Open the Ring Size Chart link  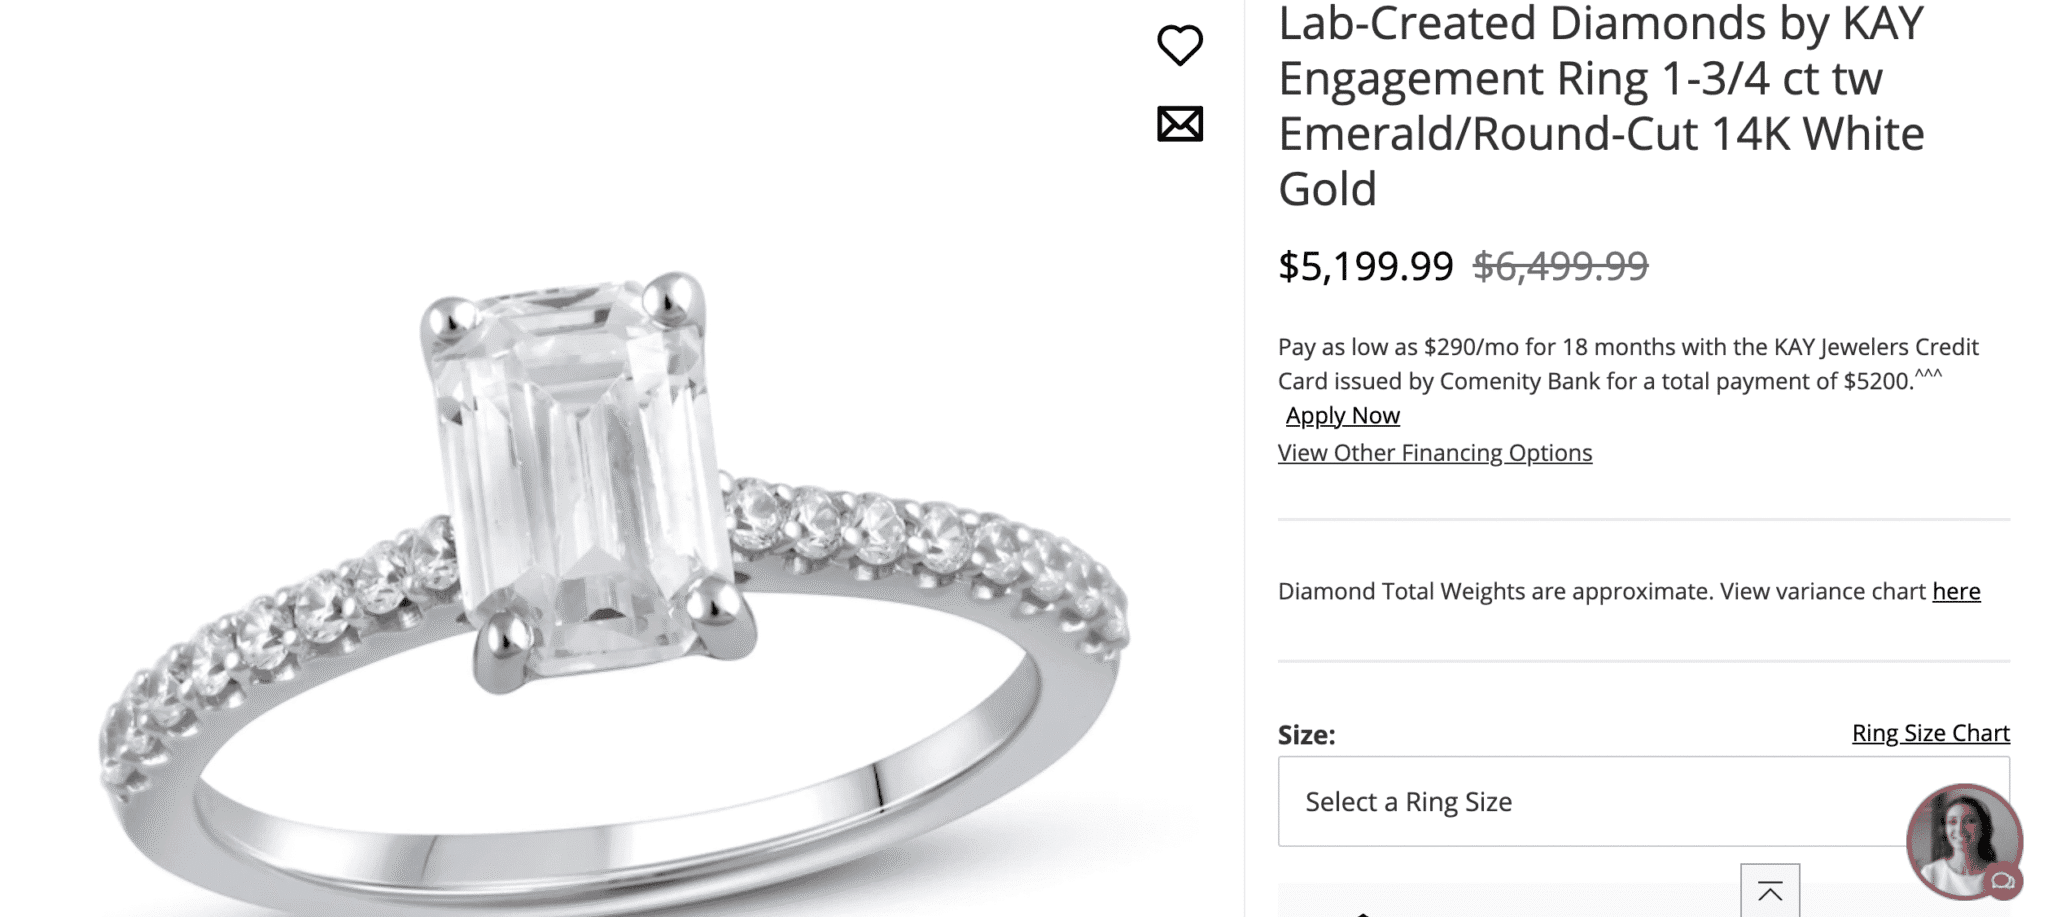click(x=1930, y=733)
